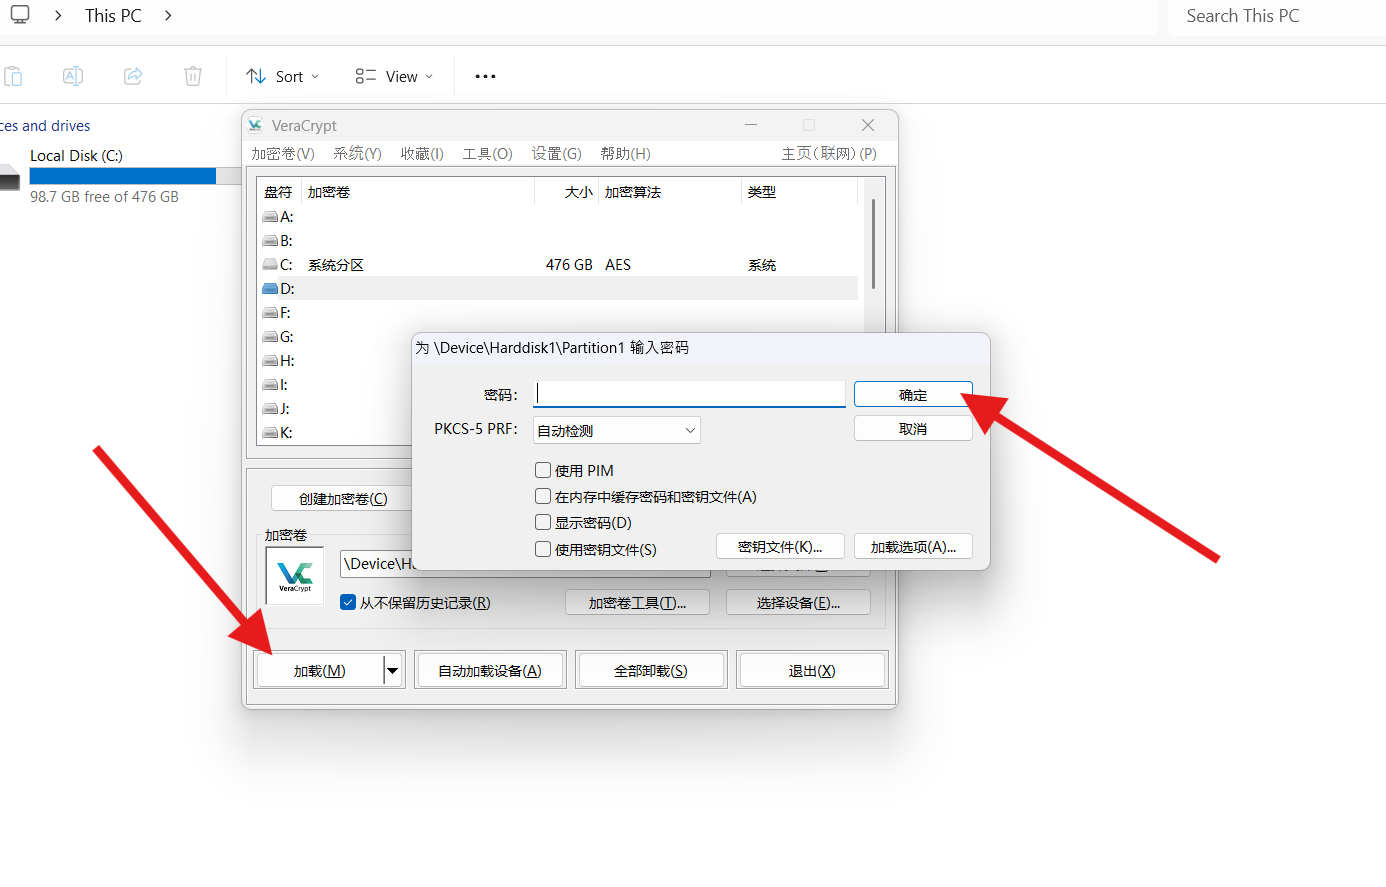
Task: Open the 系统(Y) menu
Action: pos(357,153)
